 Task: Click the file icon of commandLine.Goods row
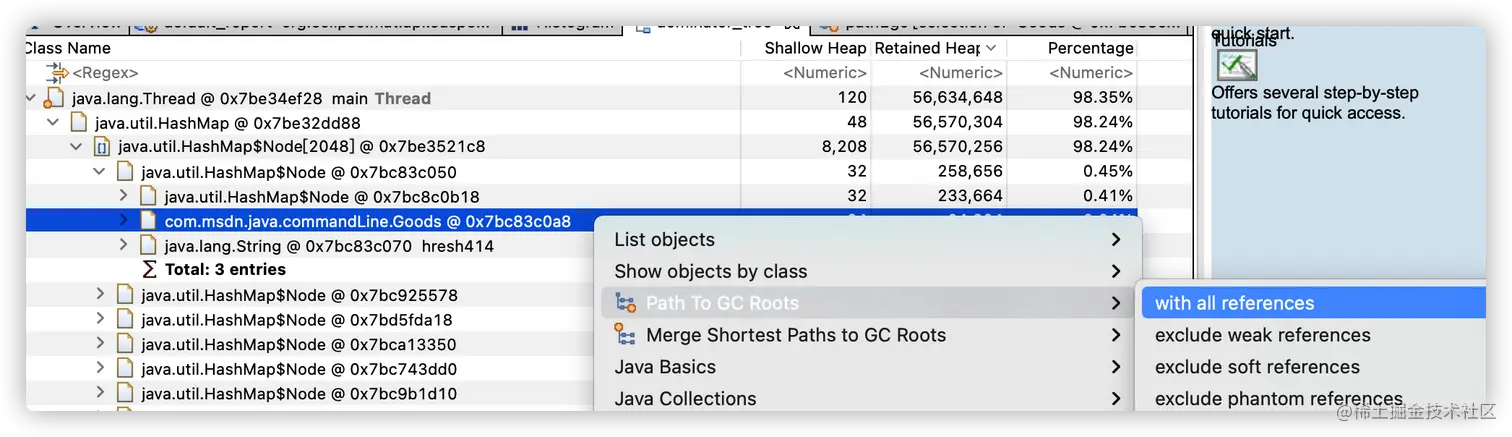(x=147, y=220)
